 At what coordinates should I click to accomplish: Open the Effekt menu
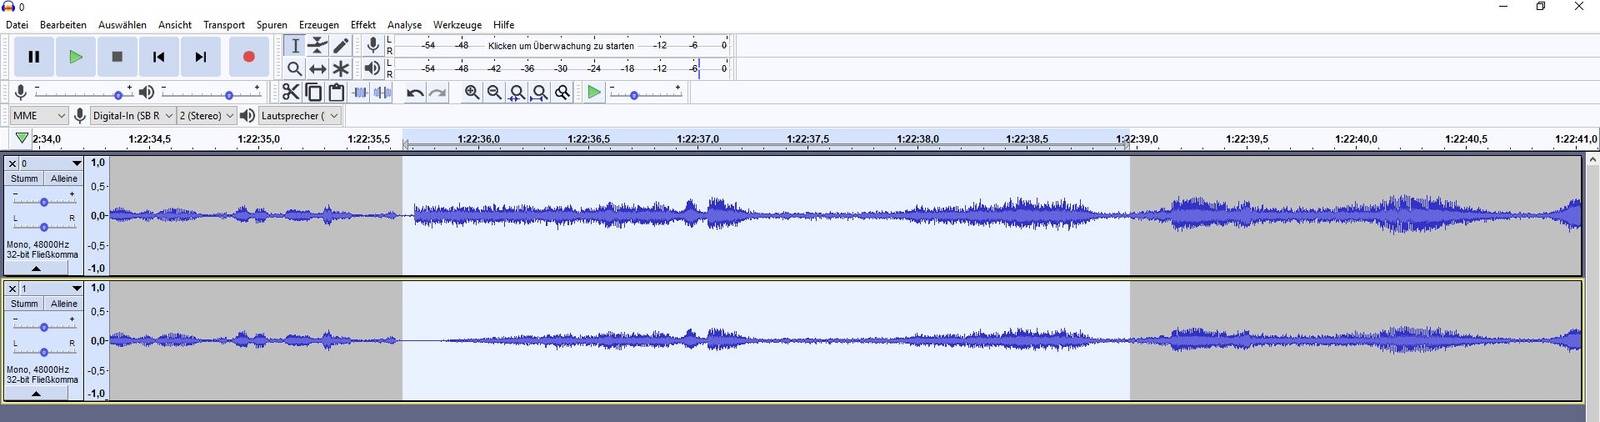click(363, 24)
